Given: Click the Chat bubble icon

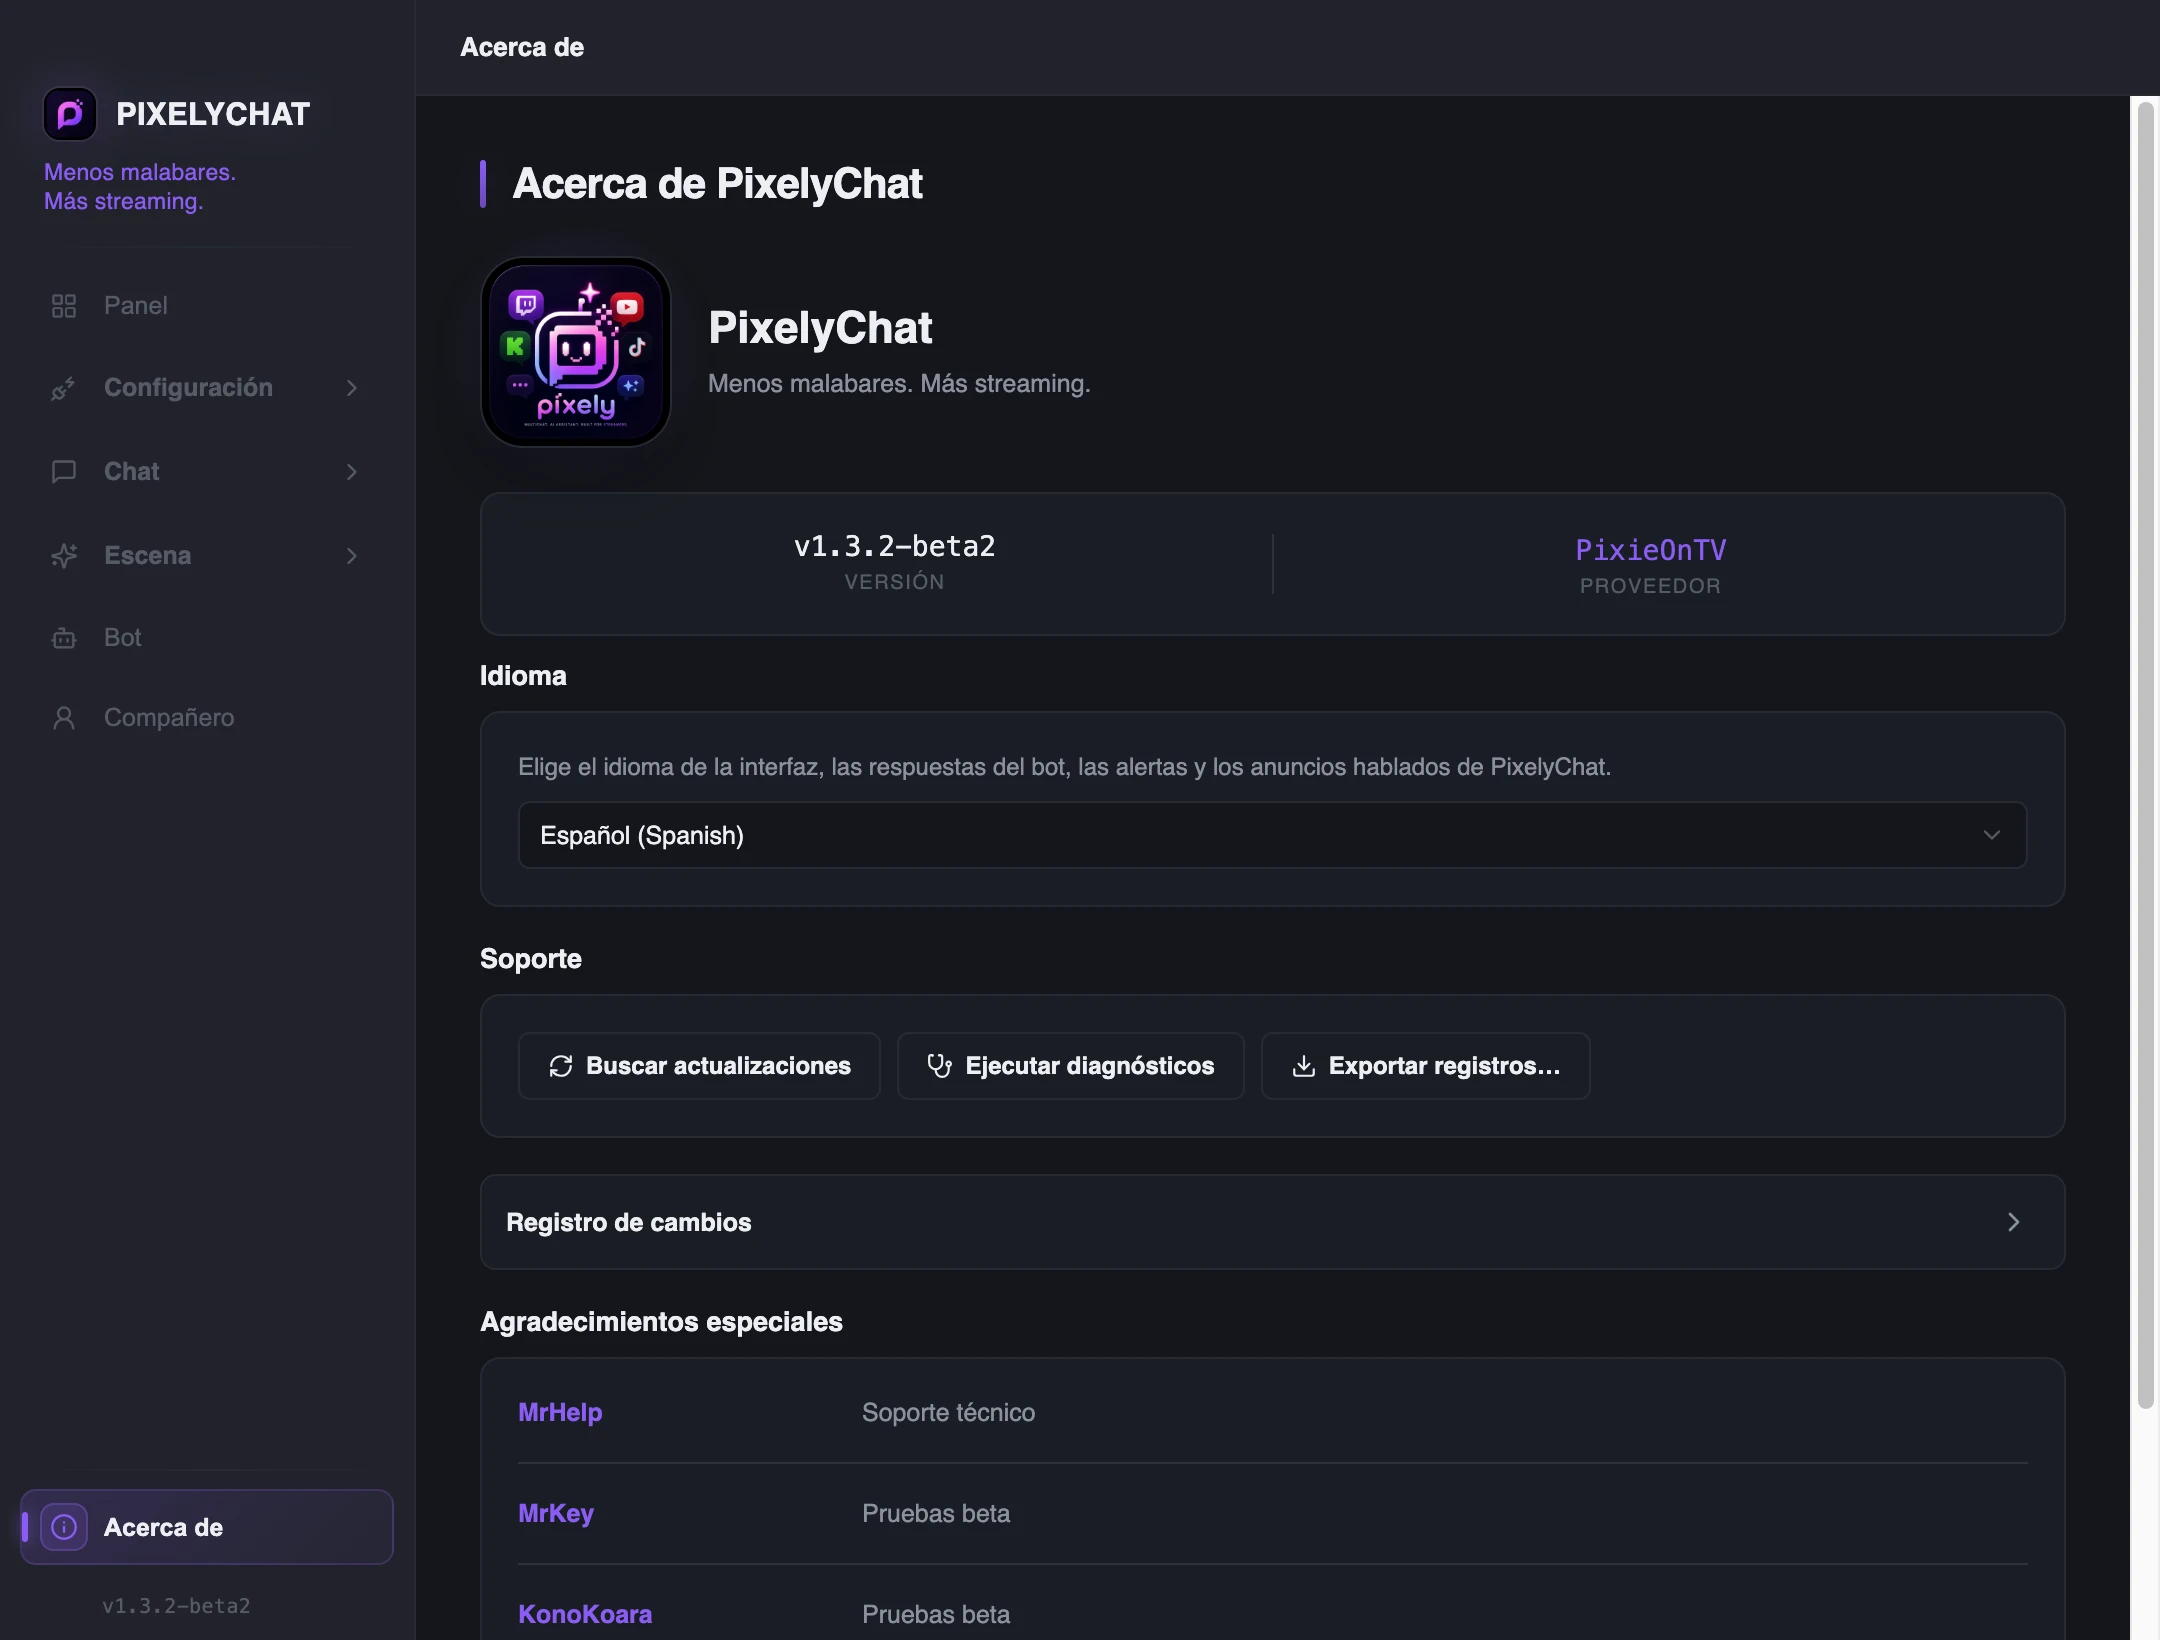Looking at the screenshot, I should point(64,472).
